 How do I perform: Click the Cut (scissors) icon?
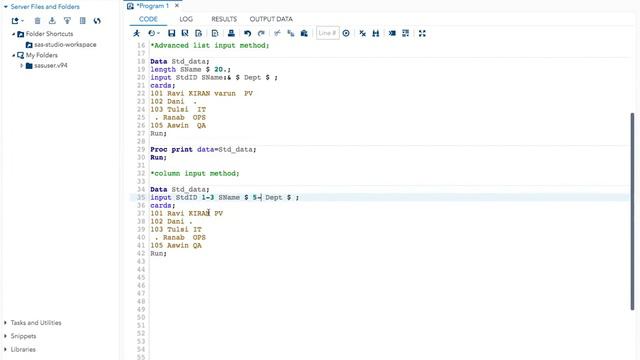(277, 33)
